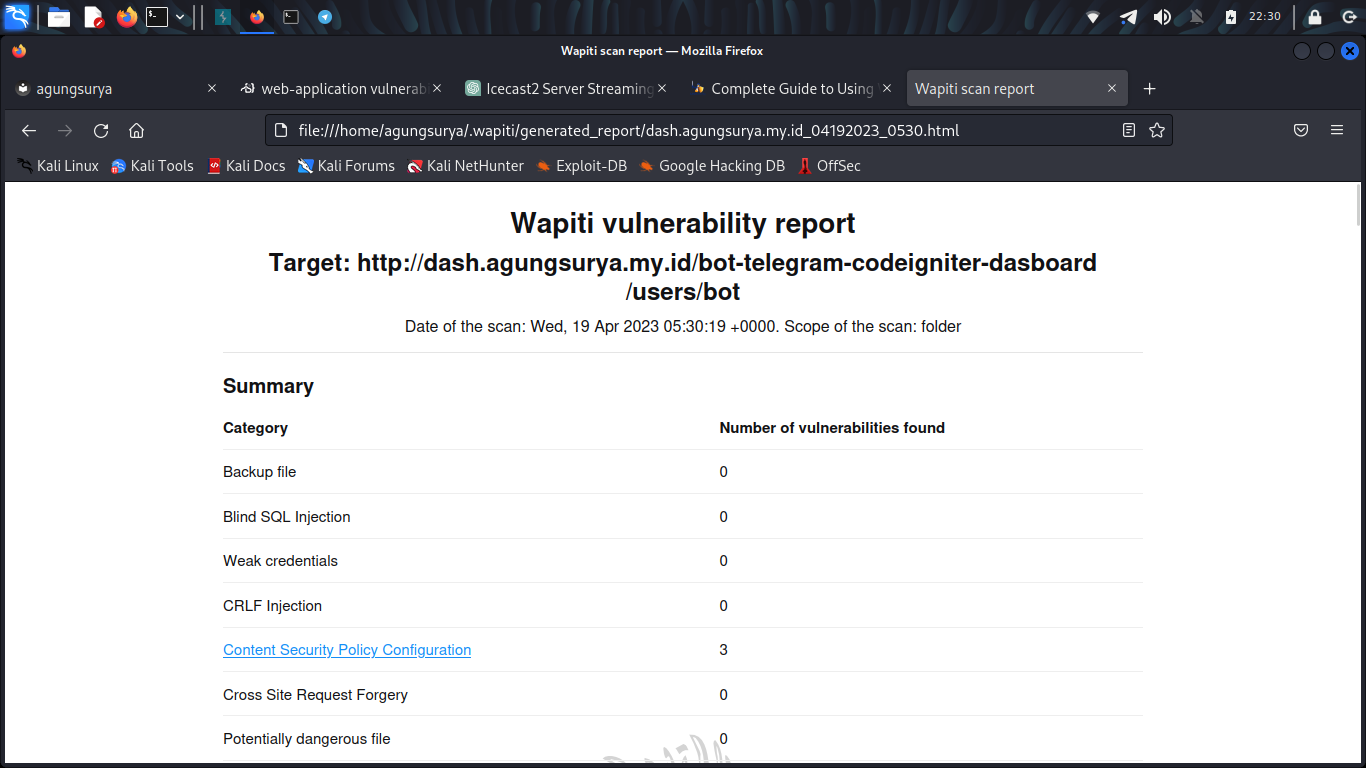Click the volume speaker icon
Viewport: 1366px width, 768px height.
click(1162, 17)
